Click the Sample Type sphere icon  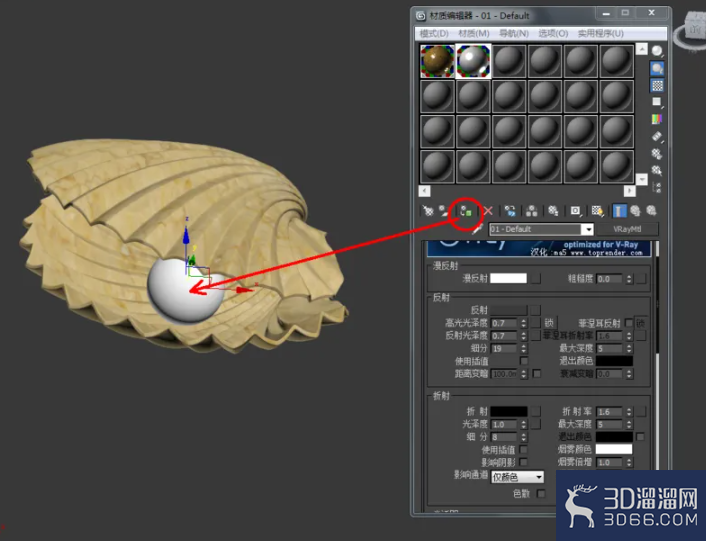point(657,51)
